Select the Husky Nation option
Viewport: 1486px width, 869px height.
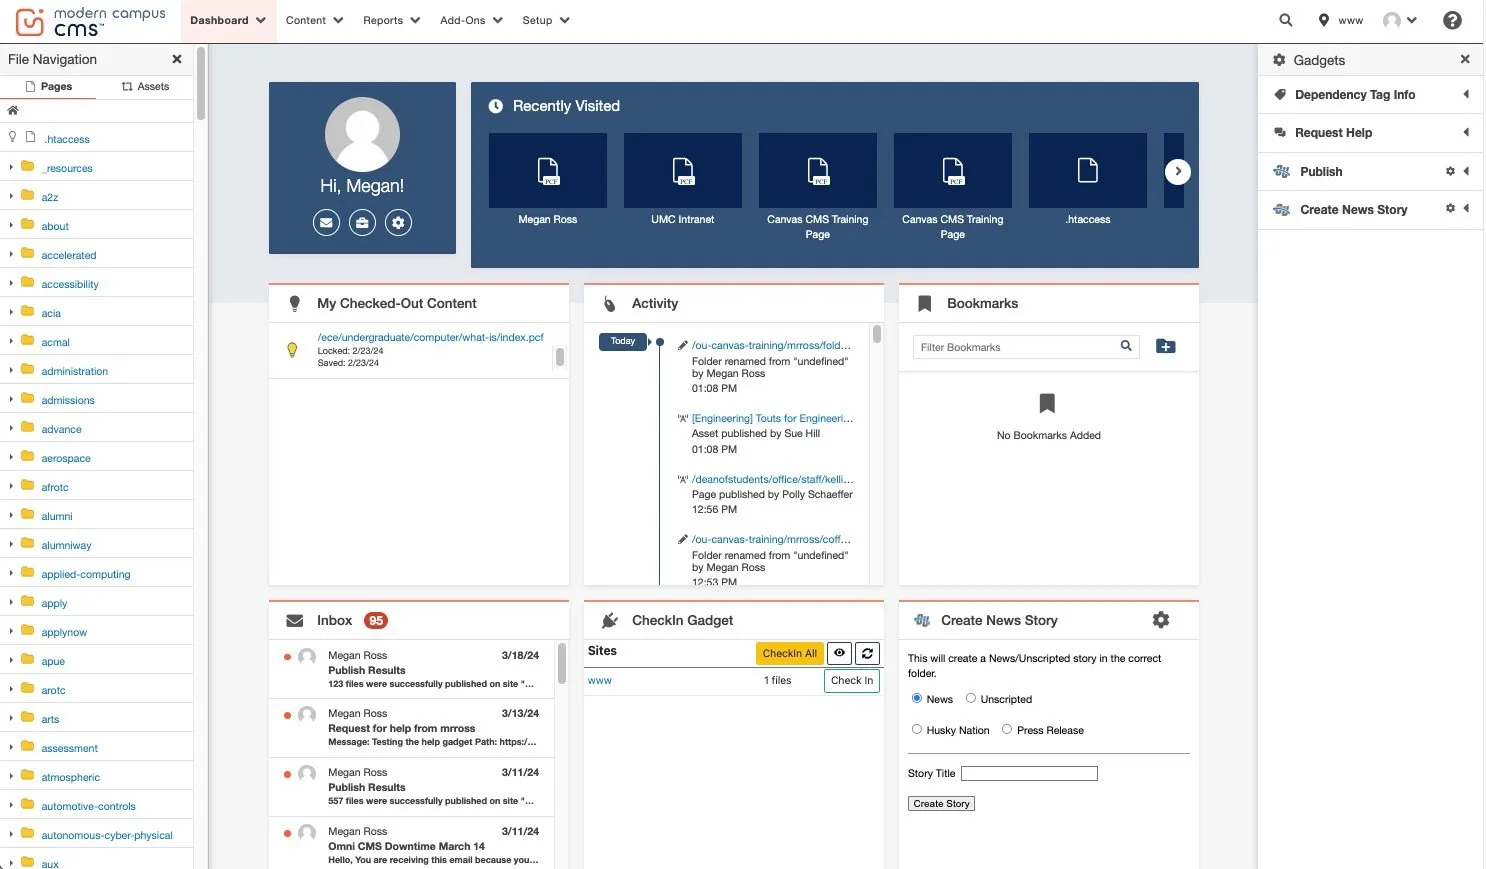point(917,729)
